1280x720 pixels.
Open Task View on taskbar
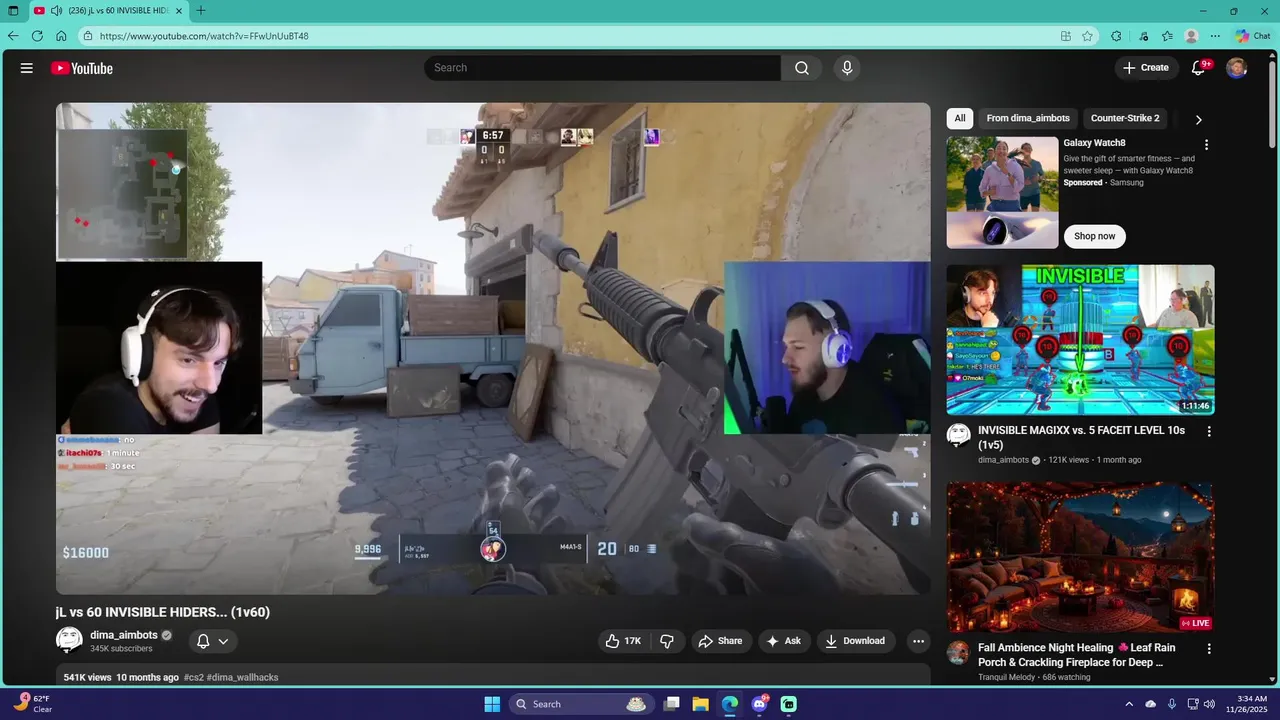pyautogui.click(x=672, y=704)
